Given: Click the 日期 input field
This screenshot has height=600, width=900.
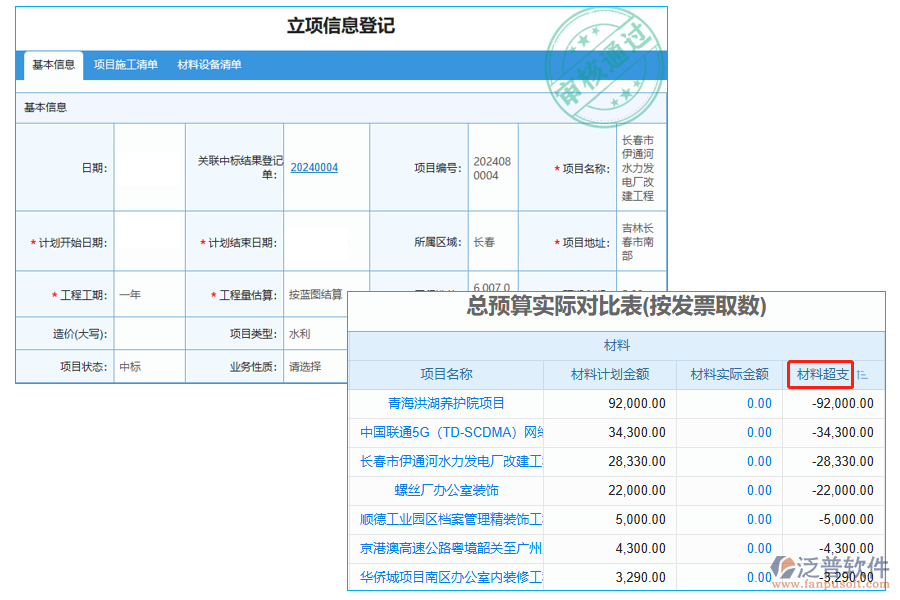Looking at the screenshot, I should click(149, 168).
